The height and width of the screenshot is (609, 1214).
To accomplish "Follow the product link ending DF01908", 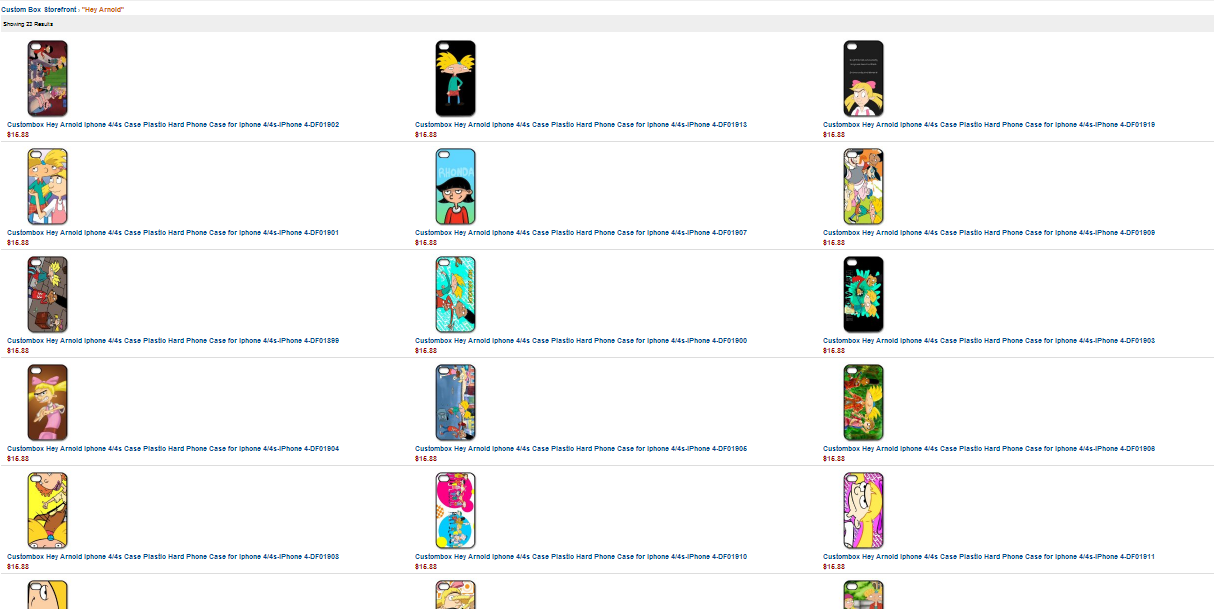I will click(x=173, y=557).
